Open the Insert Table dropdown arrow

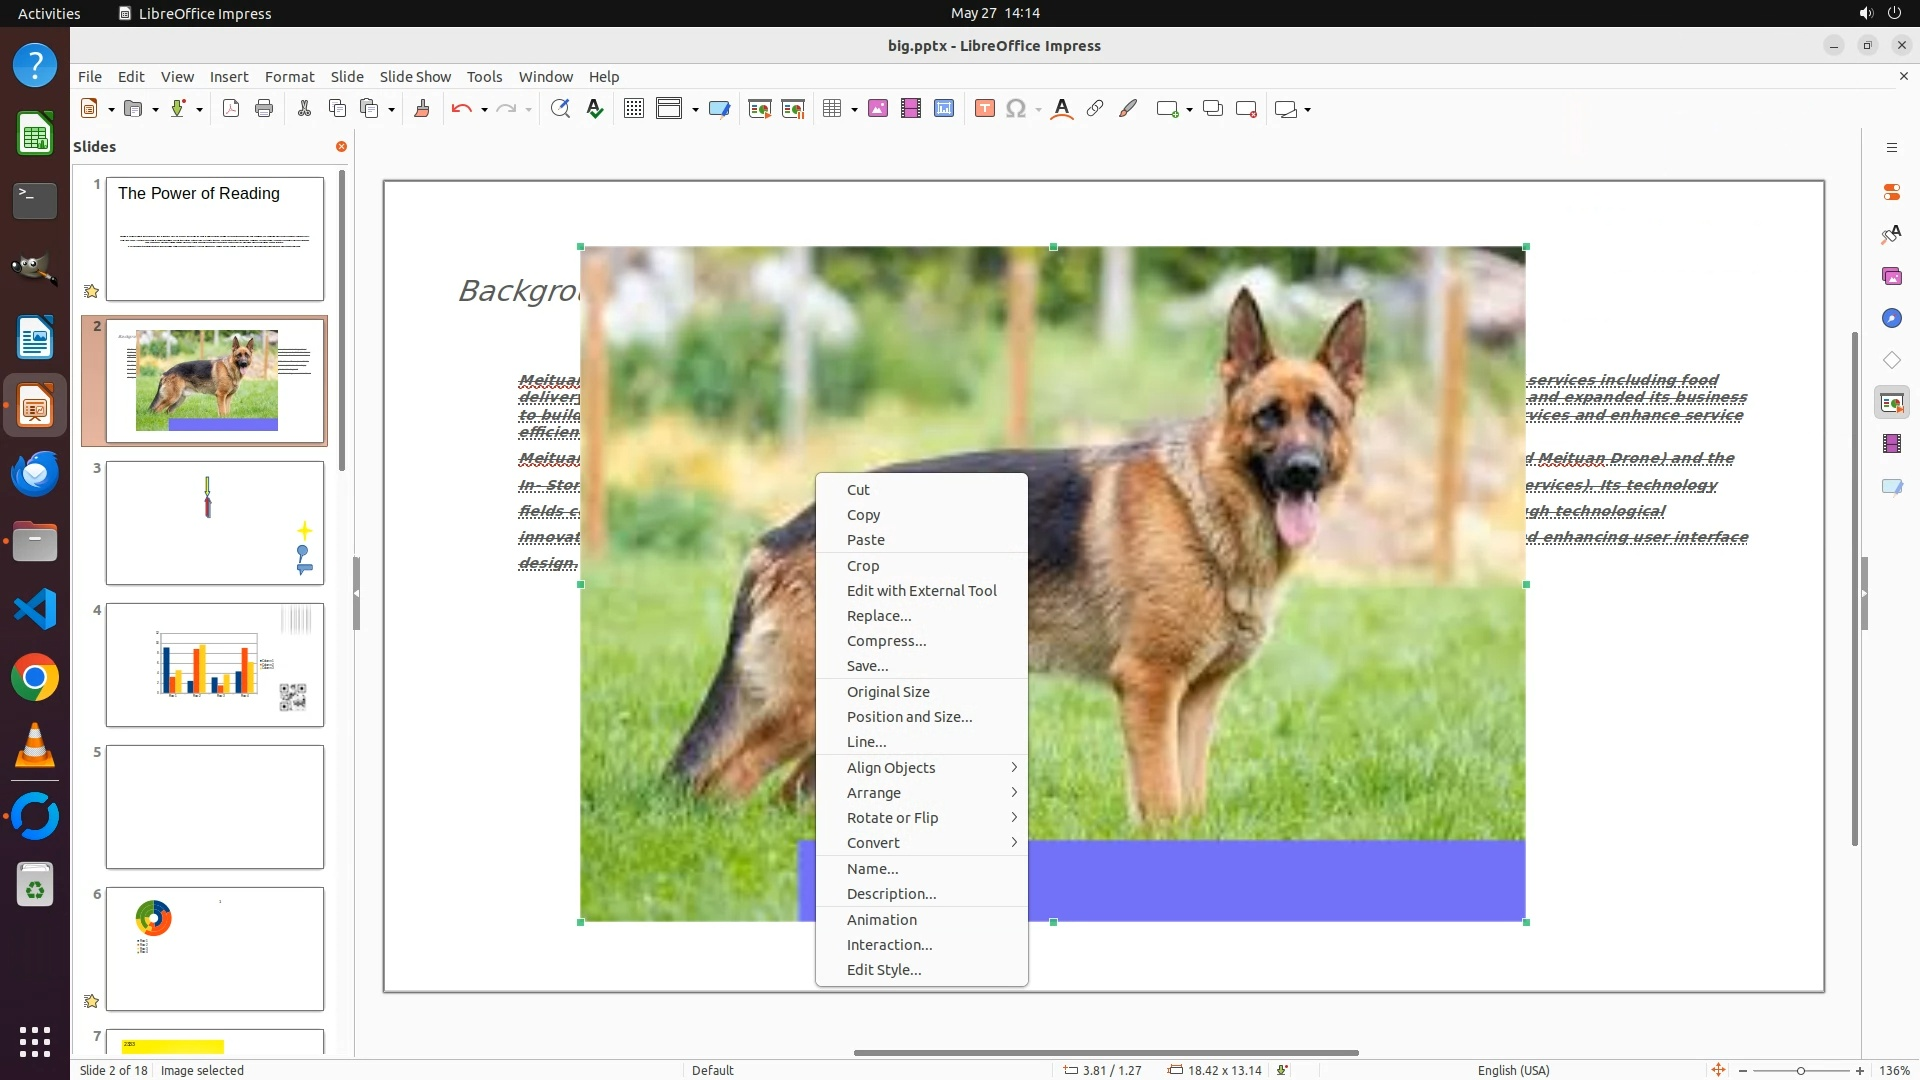[854, 109]
